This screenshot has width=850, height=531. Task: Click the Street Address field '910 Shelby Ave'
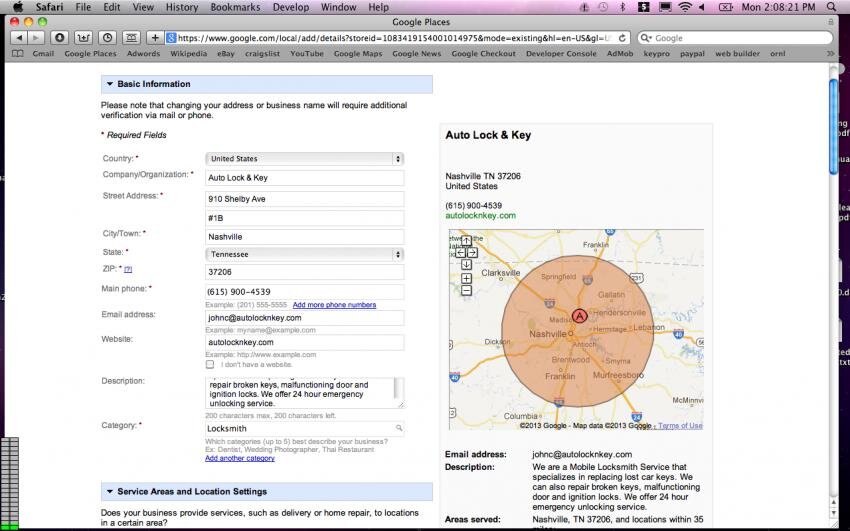[x=305, y=199]
